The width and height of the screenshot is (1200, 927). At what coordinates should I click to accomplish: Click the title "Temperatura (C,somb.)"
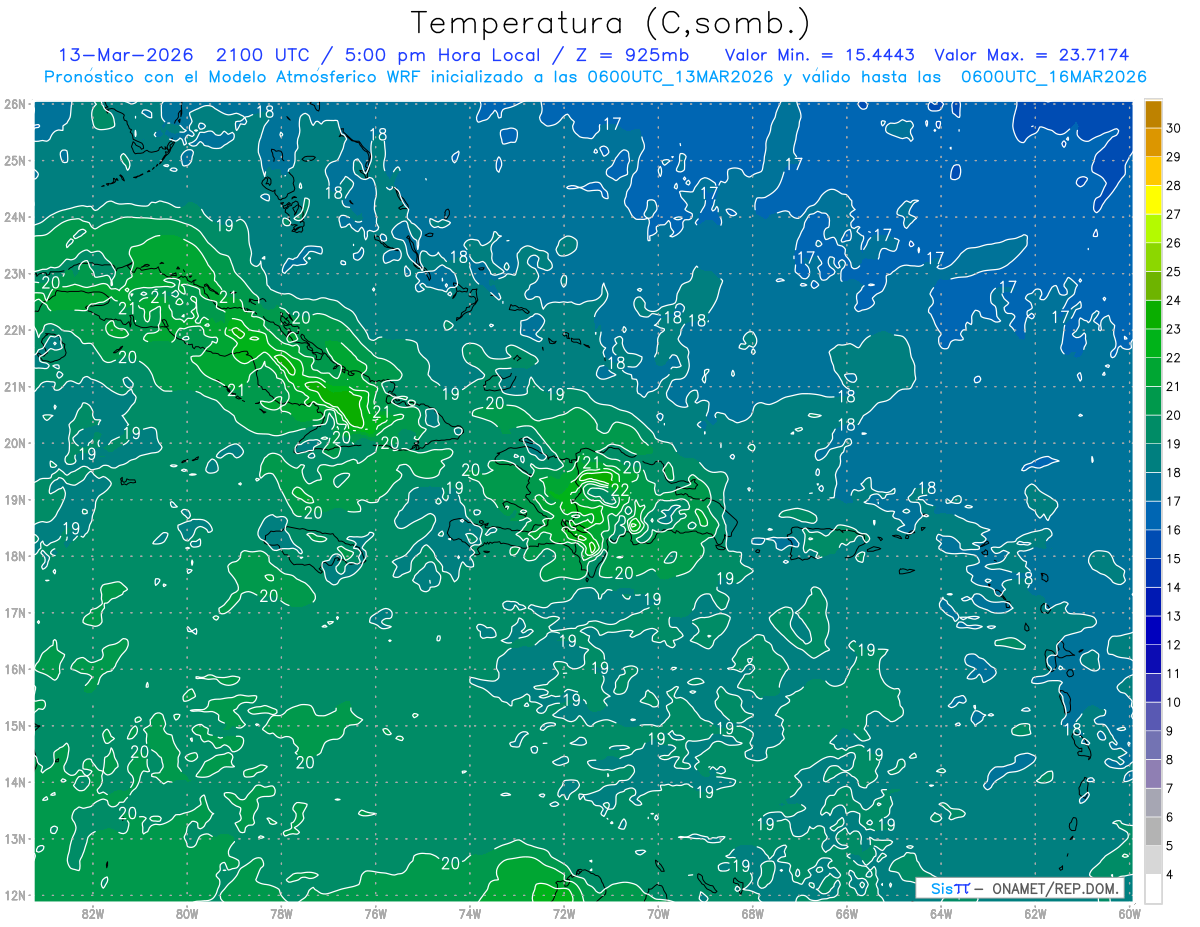611,23
